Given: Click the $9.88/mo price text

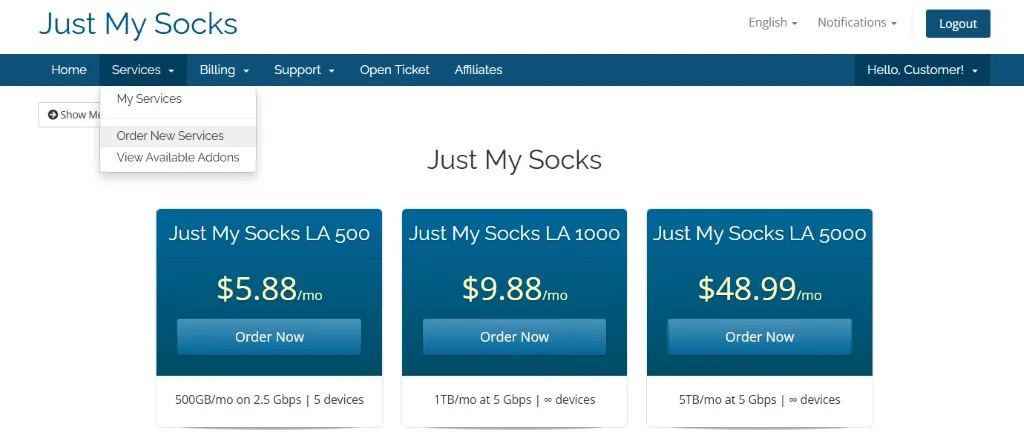Looking at the screenshot, I should [515, 289].
